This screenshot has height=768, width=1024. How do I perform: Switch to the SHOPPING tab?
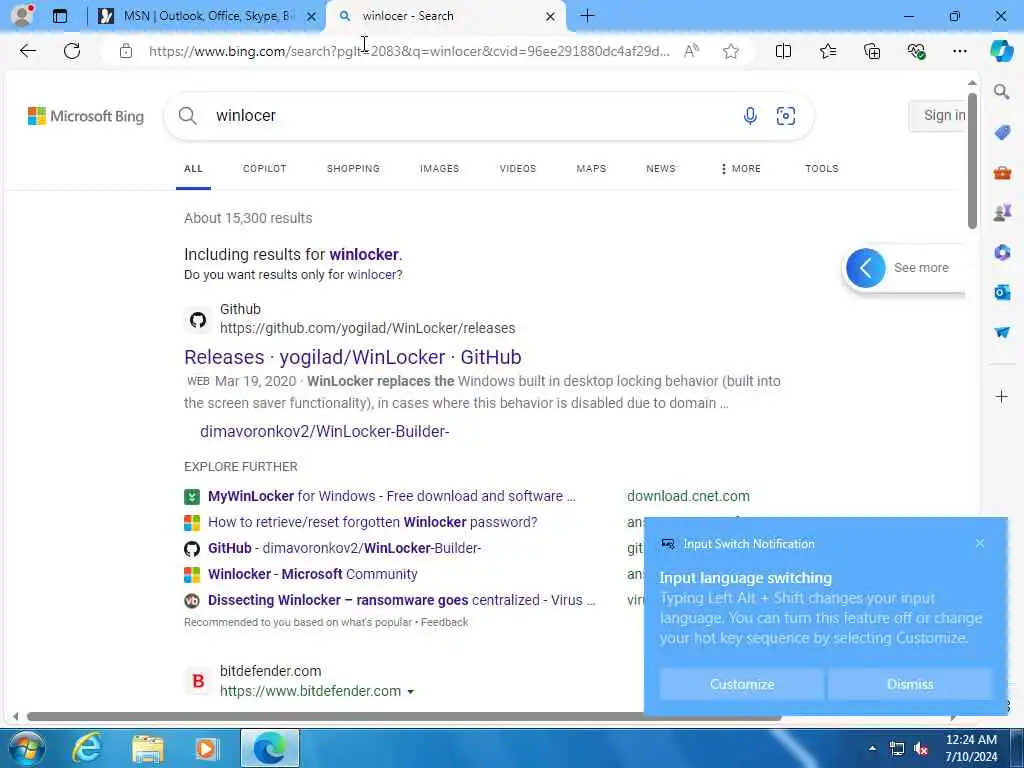pyautogui.click(x=353, y=168)
